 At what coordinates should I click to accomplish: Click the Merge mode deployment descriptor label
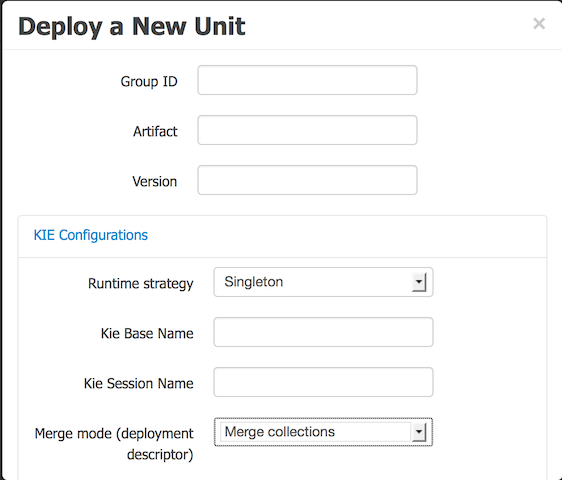point(114,444)
